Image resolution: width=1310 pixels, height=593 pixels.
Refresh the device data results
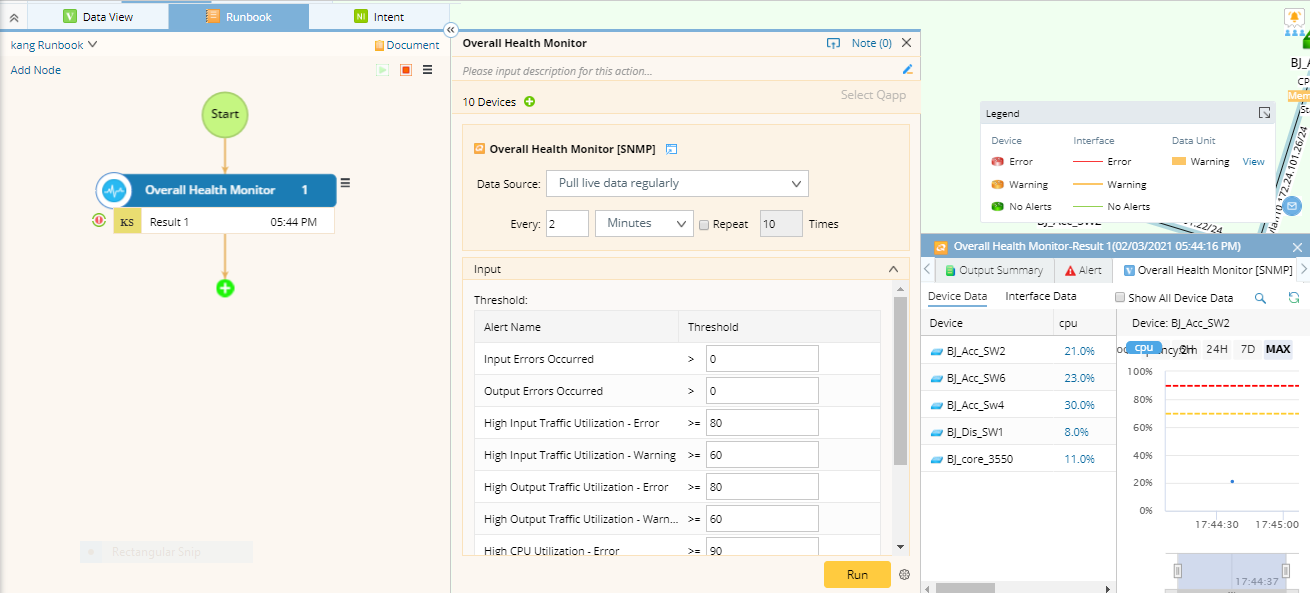[x=1293, y=298]
